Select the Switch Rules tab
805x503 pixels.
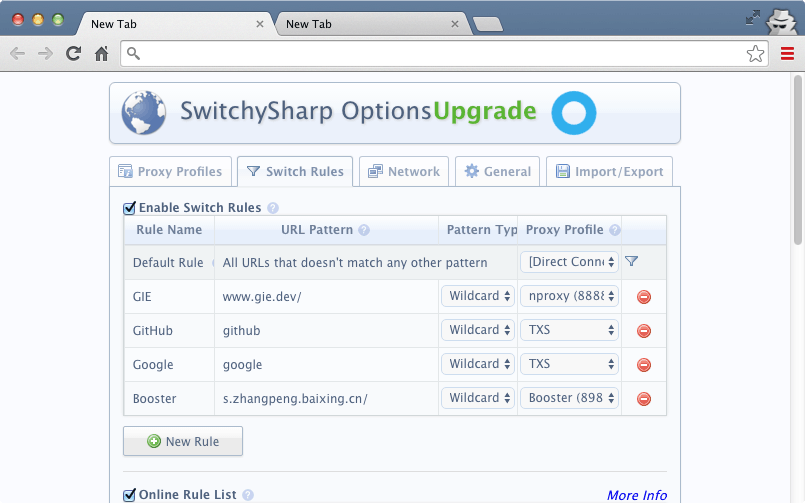coord(295,171)
